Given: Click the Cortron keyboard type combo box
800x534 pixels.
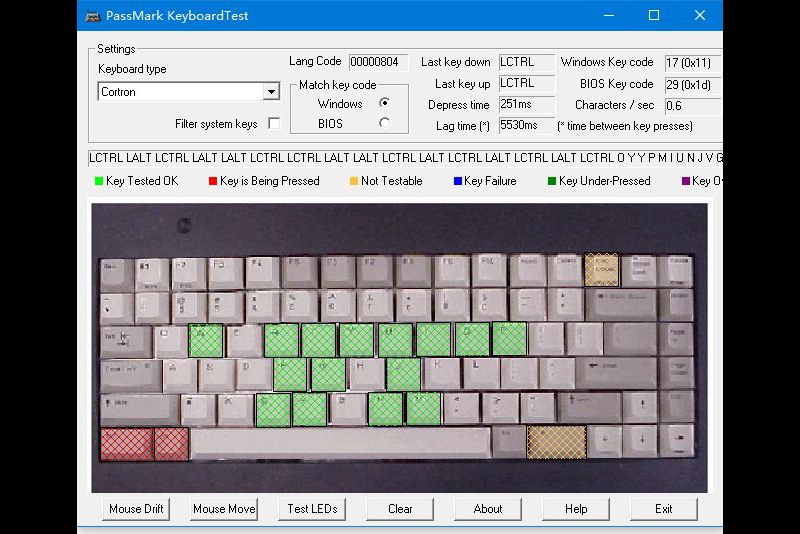Looking at the screenshot, I should [x=188, y=92].
